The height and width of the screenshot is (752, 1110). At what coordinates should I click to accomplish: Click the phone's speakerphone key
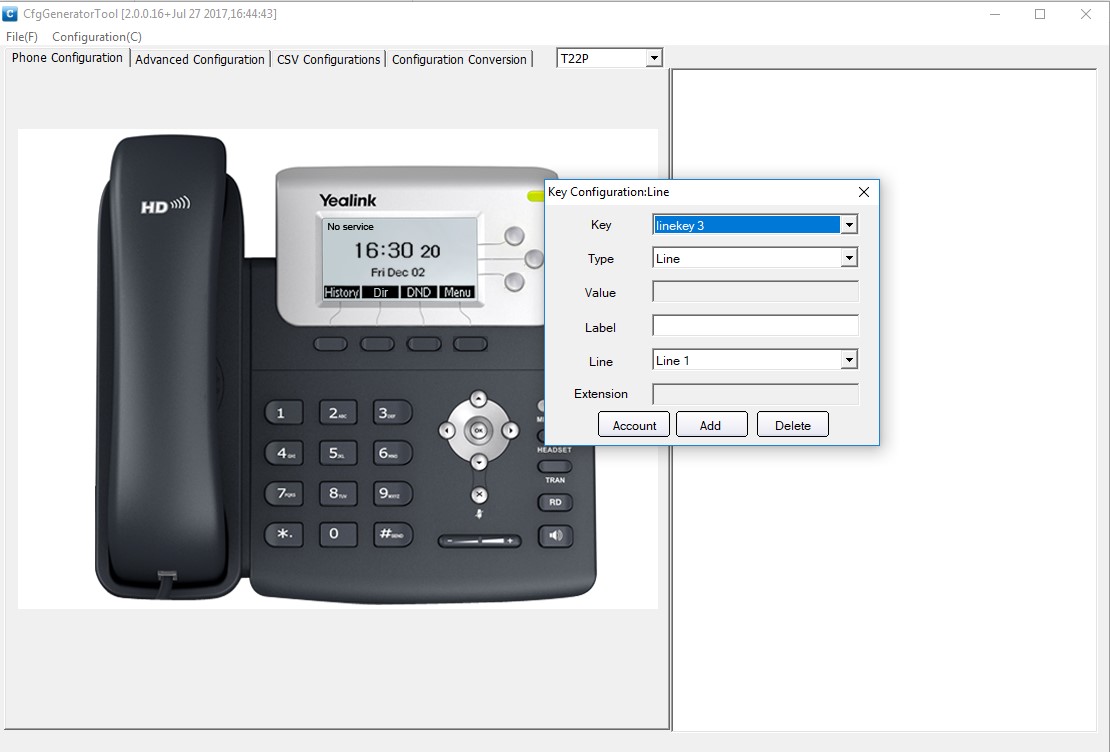[555, 536]
